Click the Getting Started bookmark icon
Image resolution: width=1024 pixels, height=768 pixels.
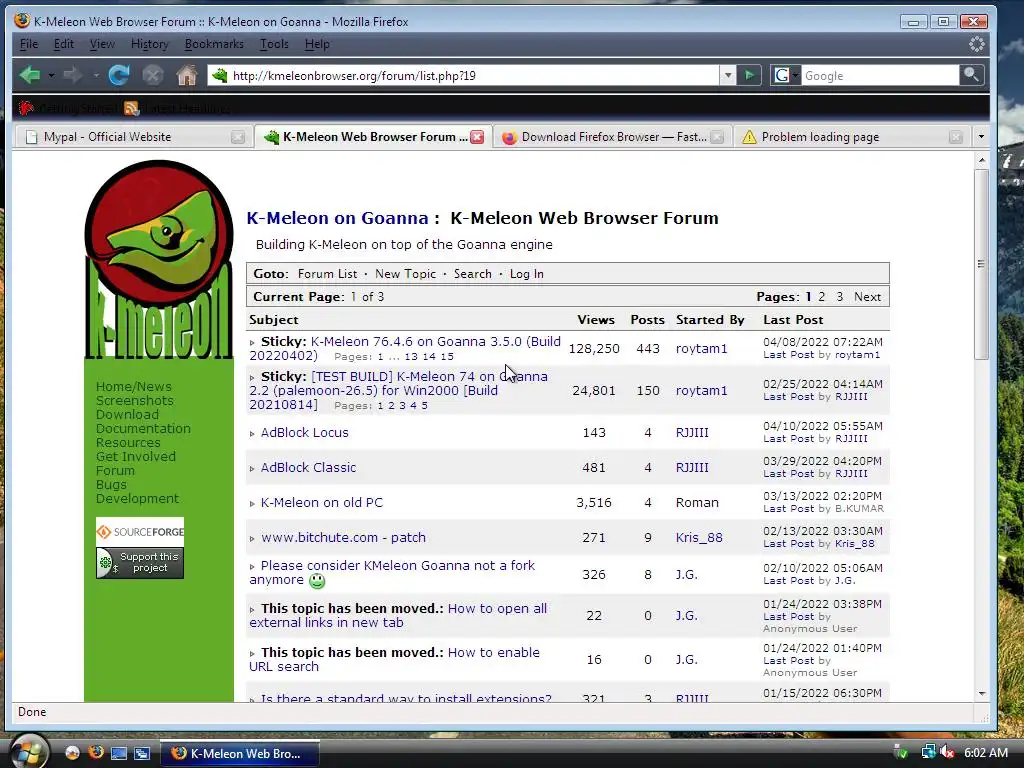[25, 108]
